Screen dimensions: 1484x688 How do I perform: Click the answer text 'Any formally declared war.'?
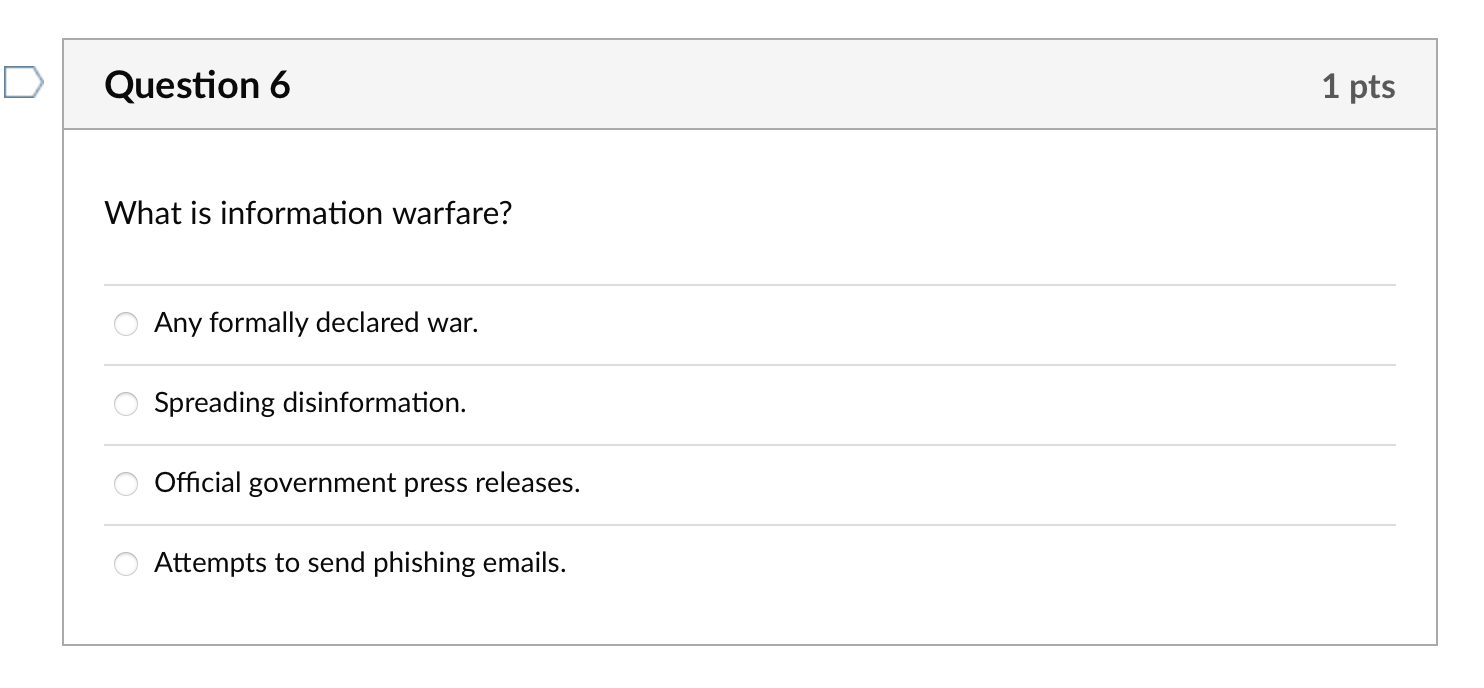[317, 323]
